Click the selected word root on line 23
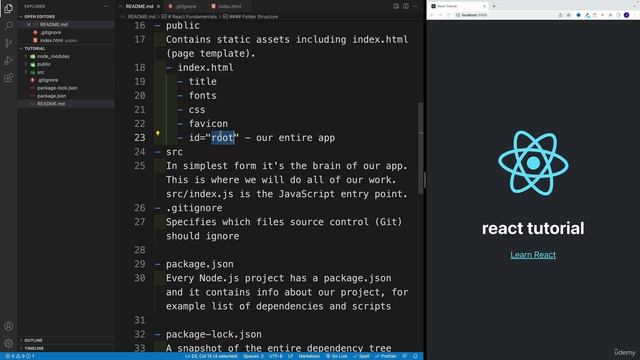Image resolution: width=640 pixels, height=360 pixels. [223, 138]
